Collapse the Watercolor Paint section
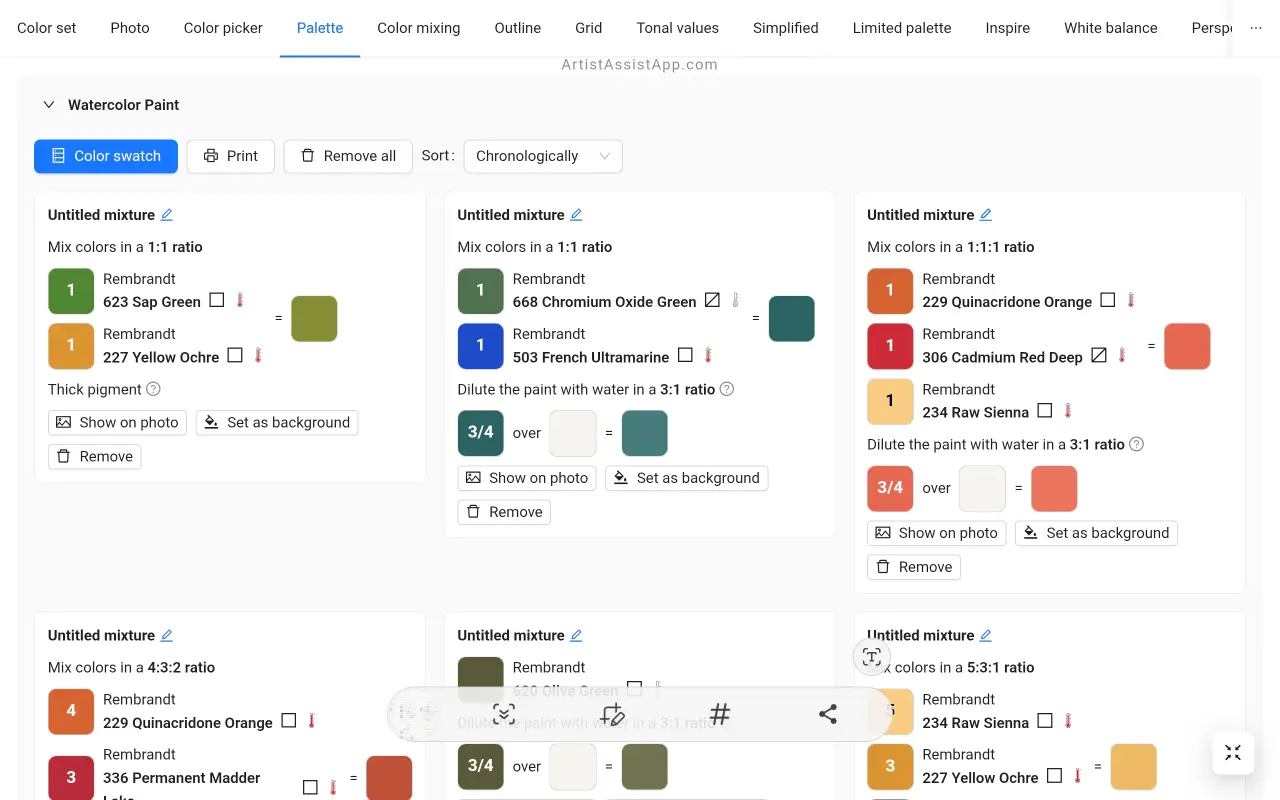The width and height of the screenshot is (1280, 800). tap(48, 105)
